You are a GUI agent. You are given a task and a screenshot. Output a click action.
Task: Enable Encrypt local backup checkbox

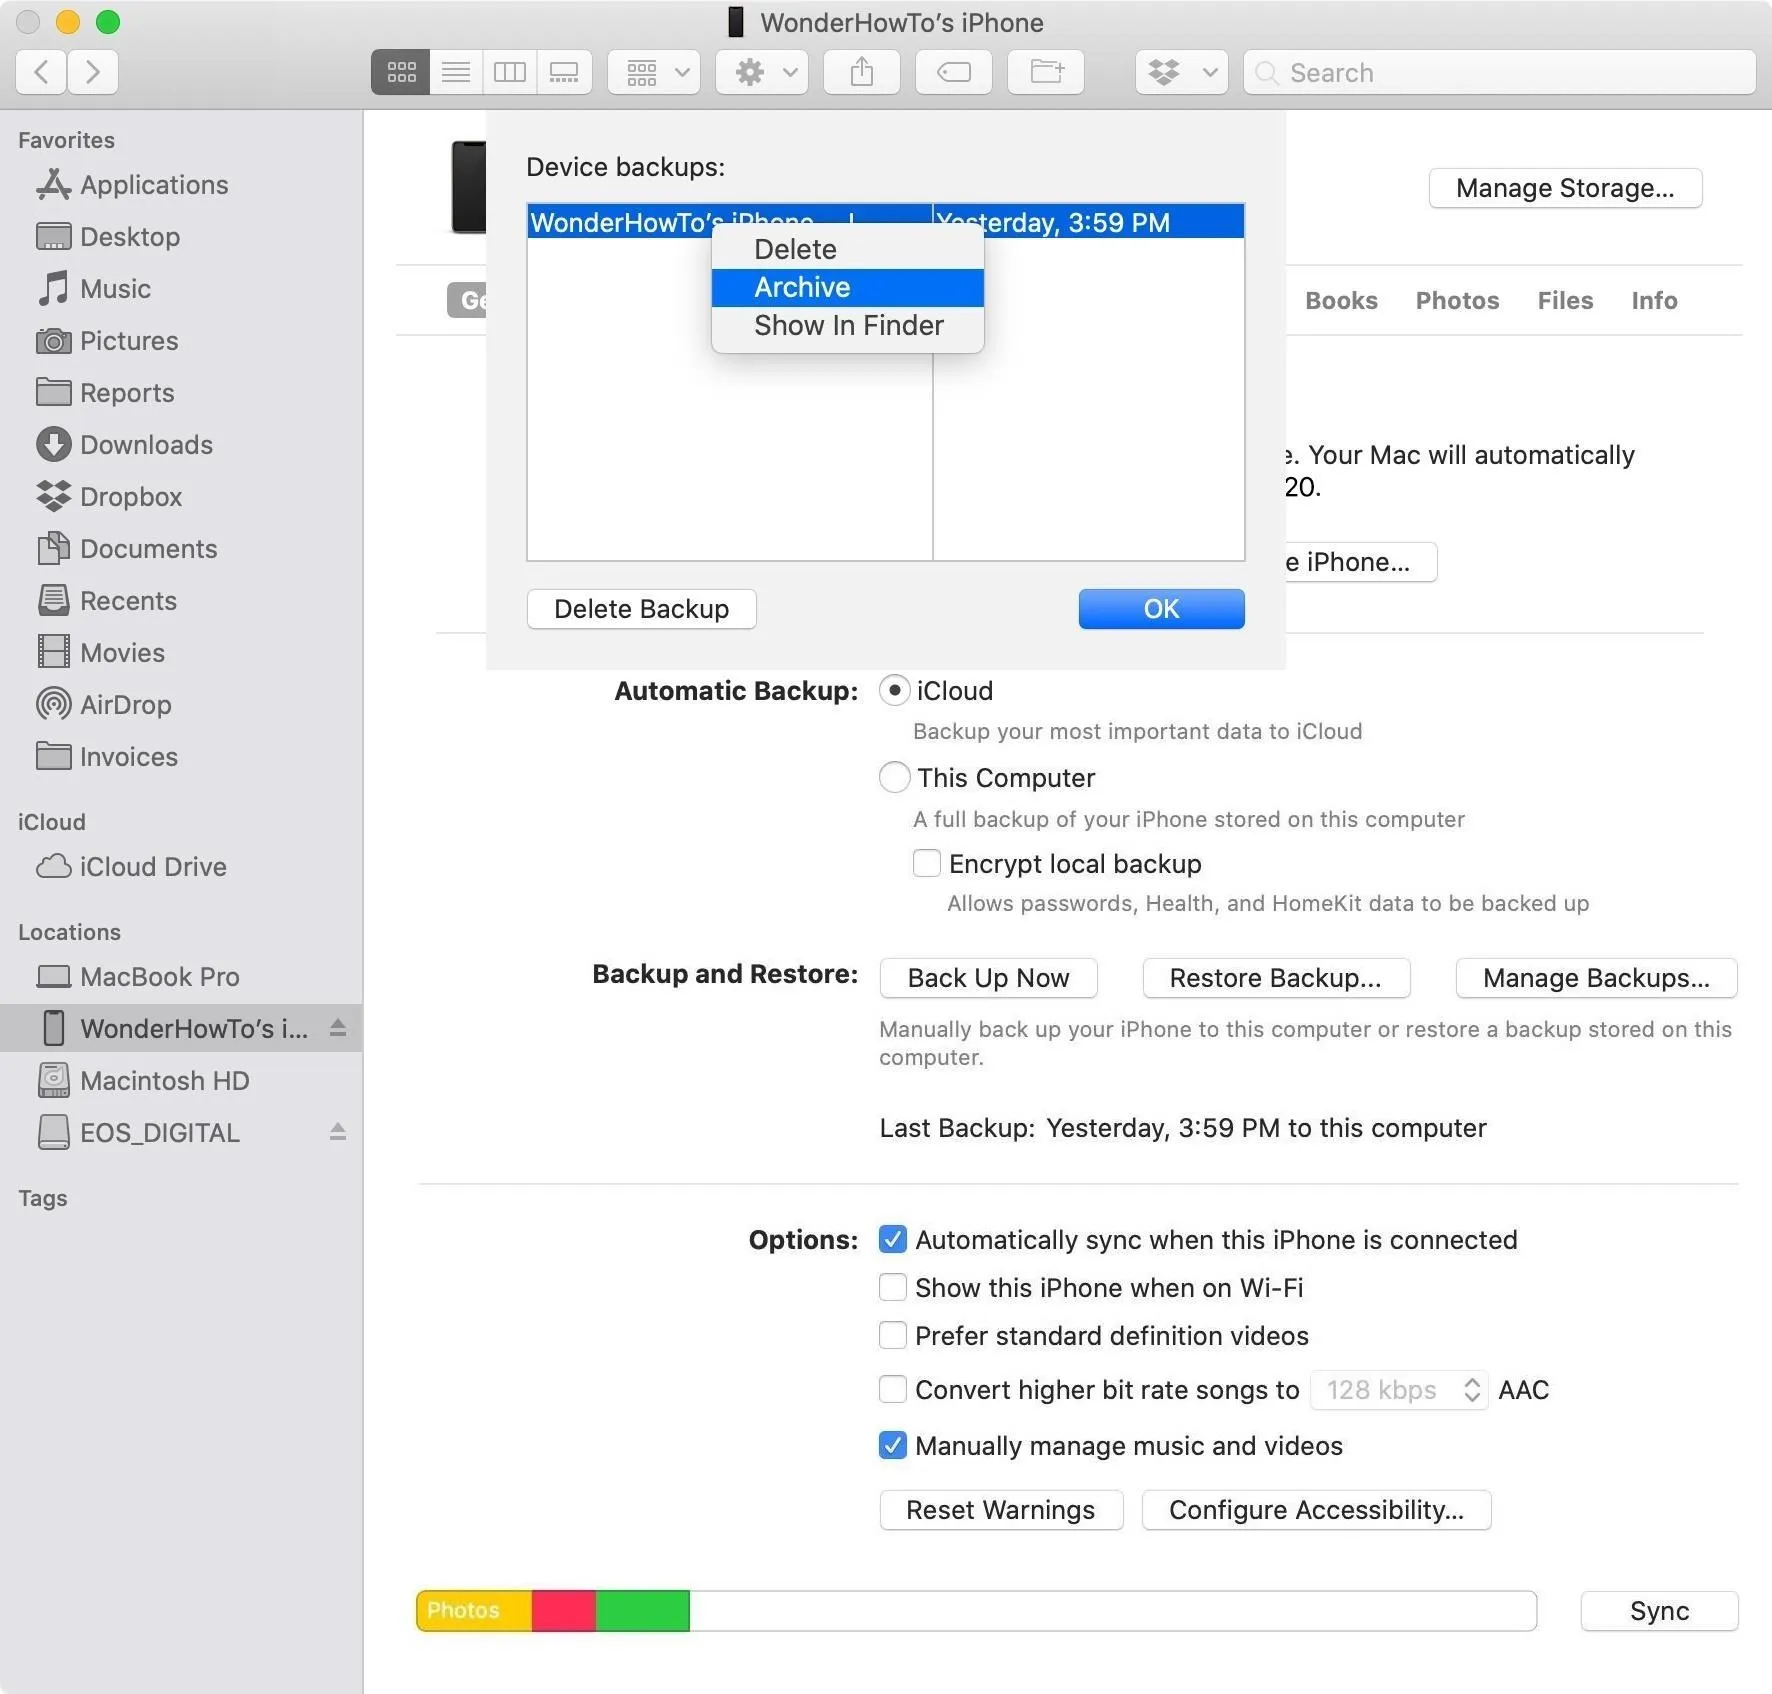pyautogui.click(x=927, y=863)
